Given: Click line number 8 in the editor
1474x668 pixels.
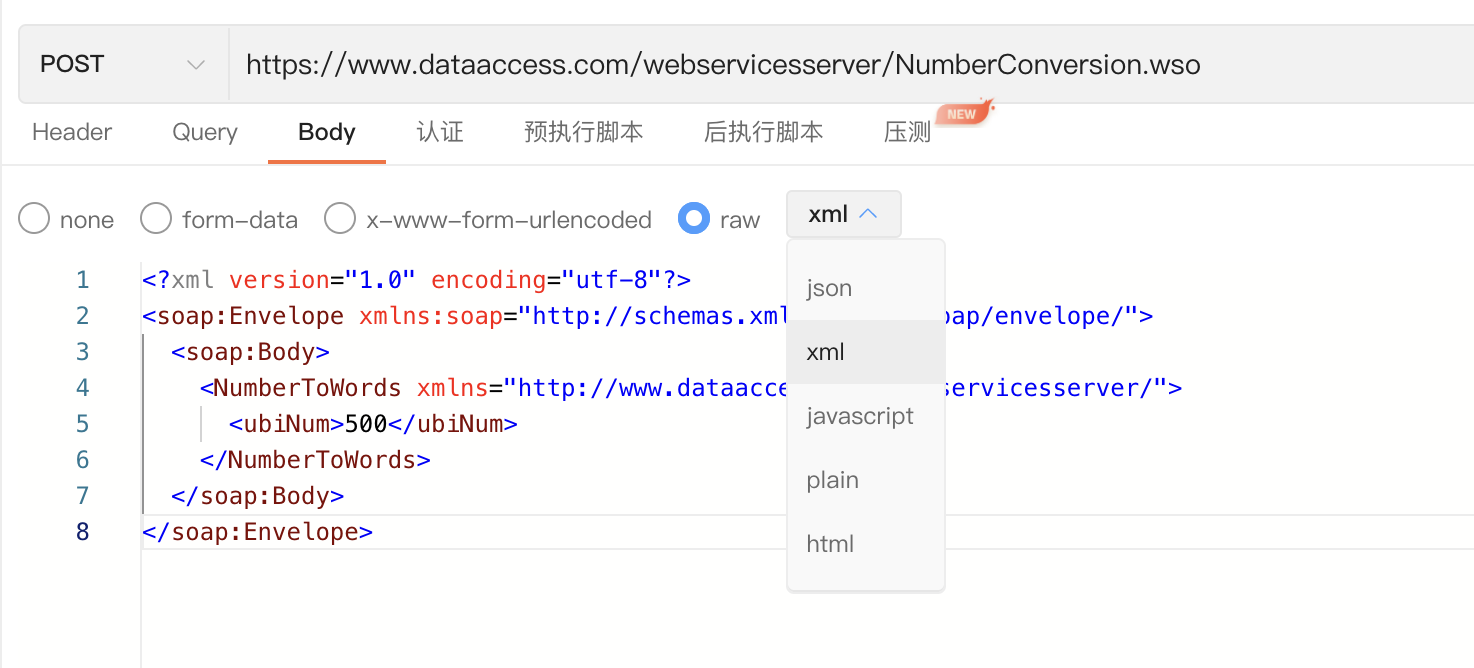Looking at the screenshot, I should click(82, 531).
